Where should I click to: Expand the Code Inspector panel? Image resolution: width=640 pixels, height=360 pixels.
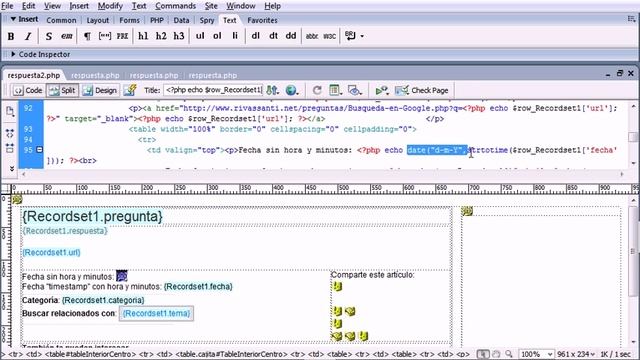coord(13,54)
